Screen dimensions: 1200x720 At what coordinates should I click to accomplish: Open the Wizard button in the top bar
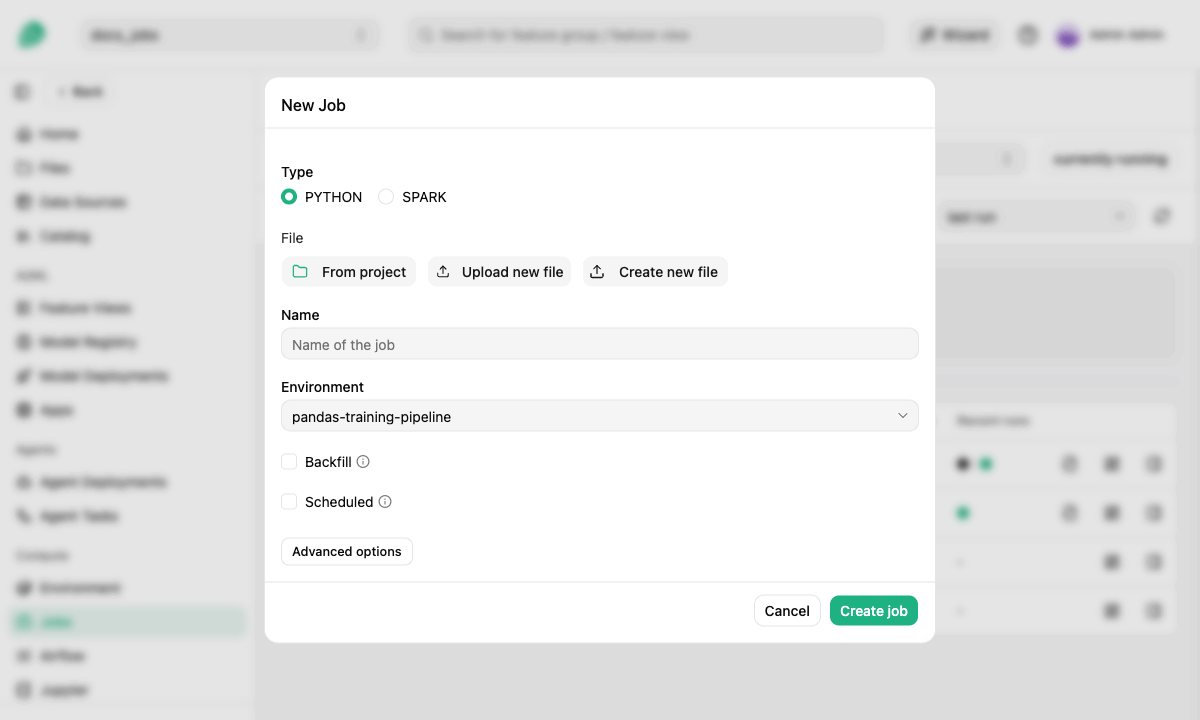954,35
